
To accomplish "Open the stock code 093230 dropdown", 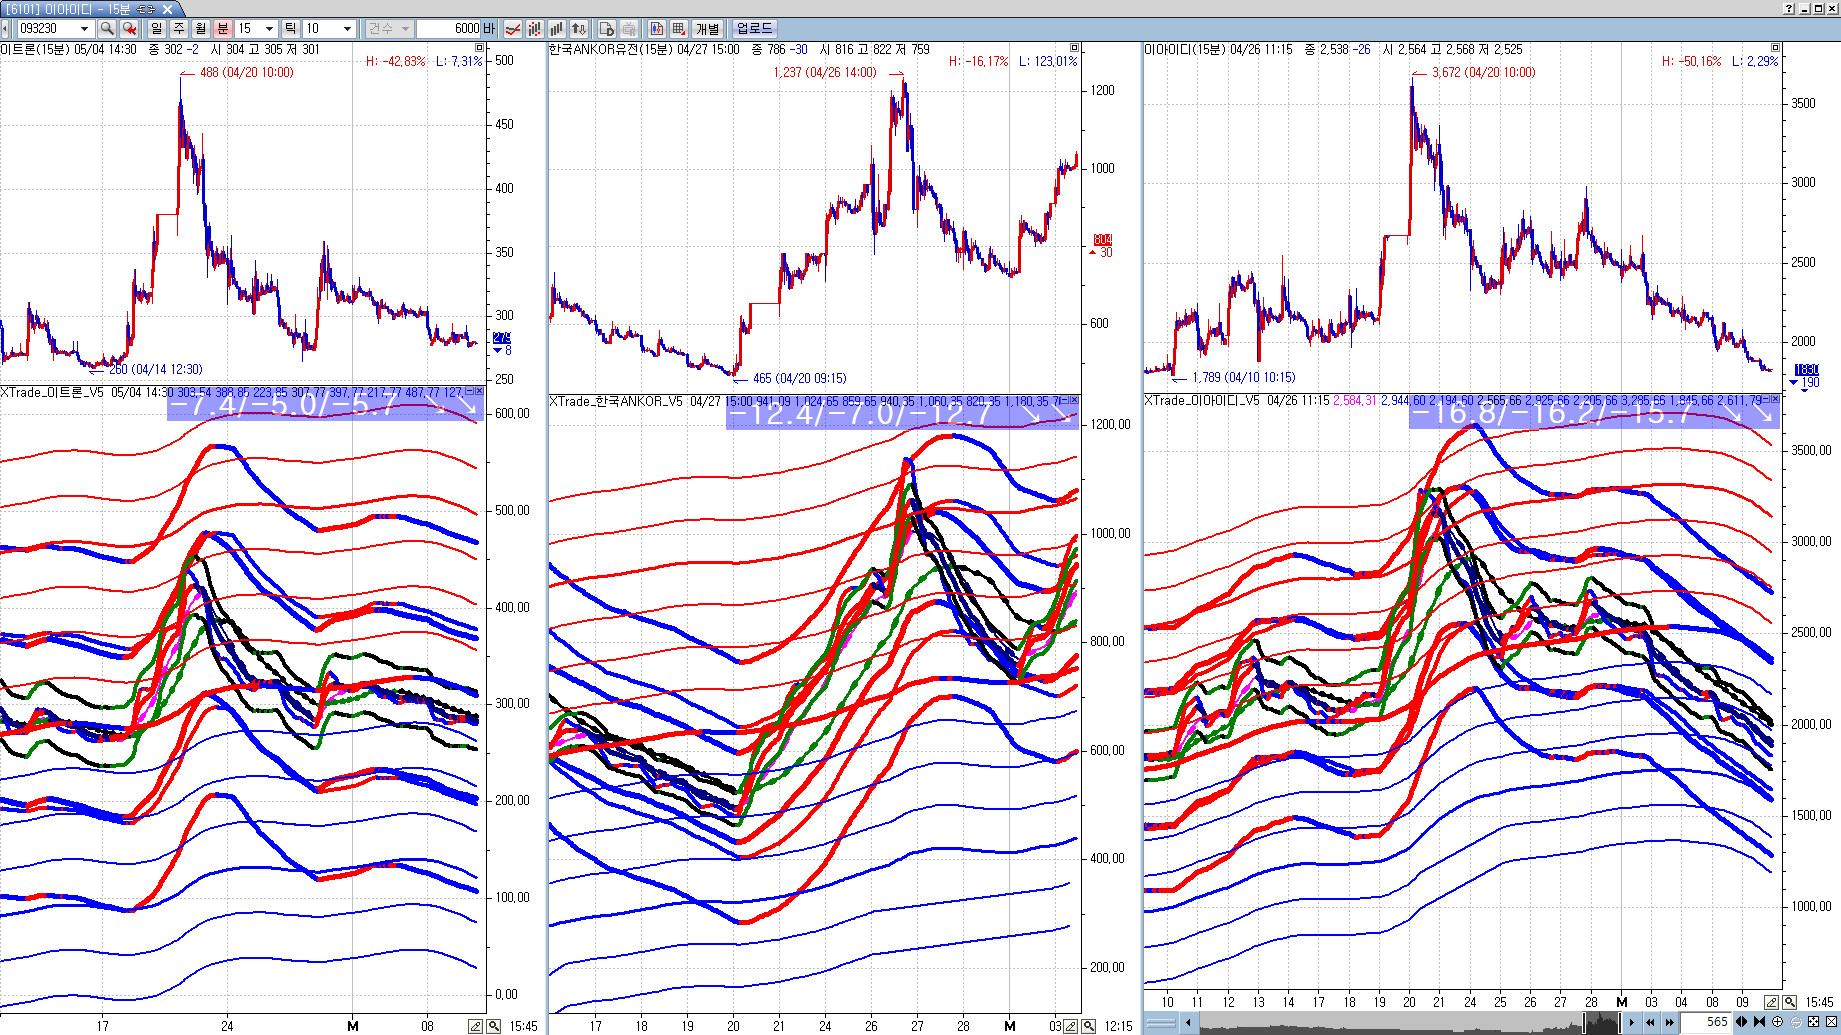I will coord(84,29).
